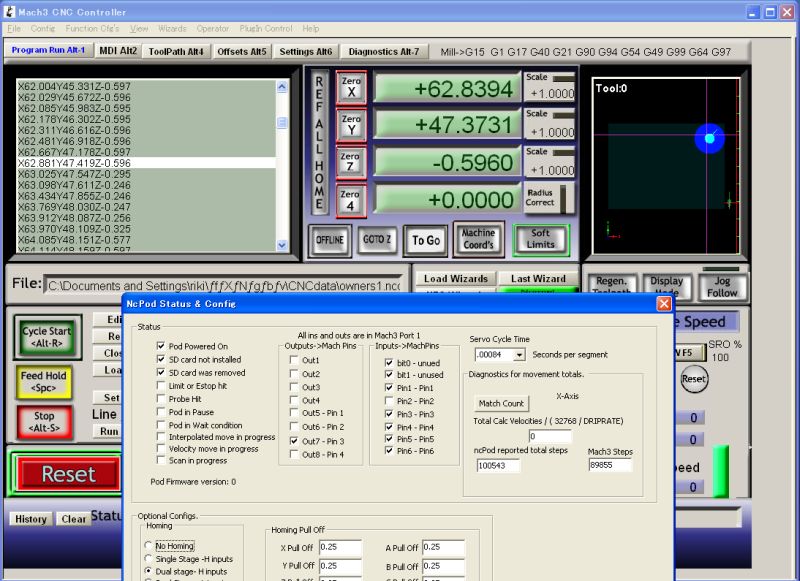
Task: Open the PlugIn Control menu
Action: pos(266,29)
